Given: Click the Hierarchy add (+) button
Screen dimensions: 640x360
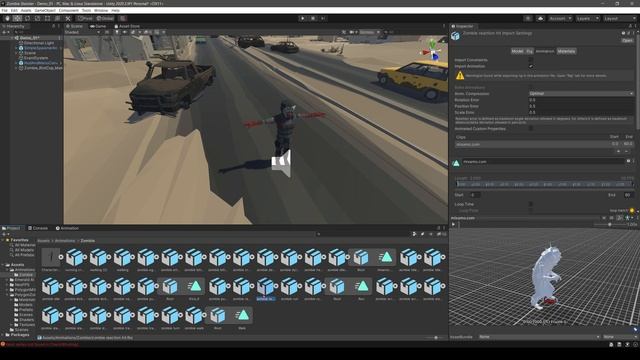Looking at the screenshot, I should coord(4,32).
